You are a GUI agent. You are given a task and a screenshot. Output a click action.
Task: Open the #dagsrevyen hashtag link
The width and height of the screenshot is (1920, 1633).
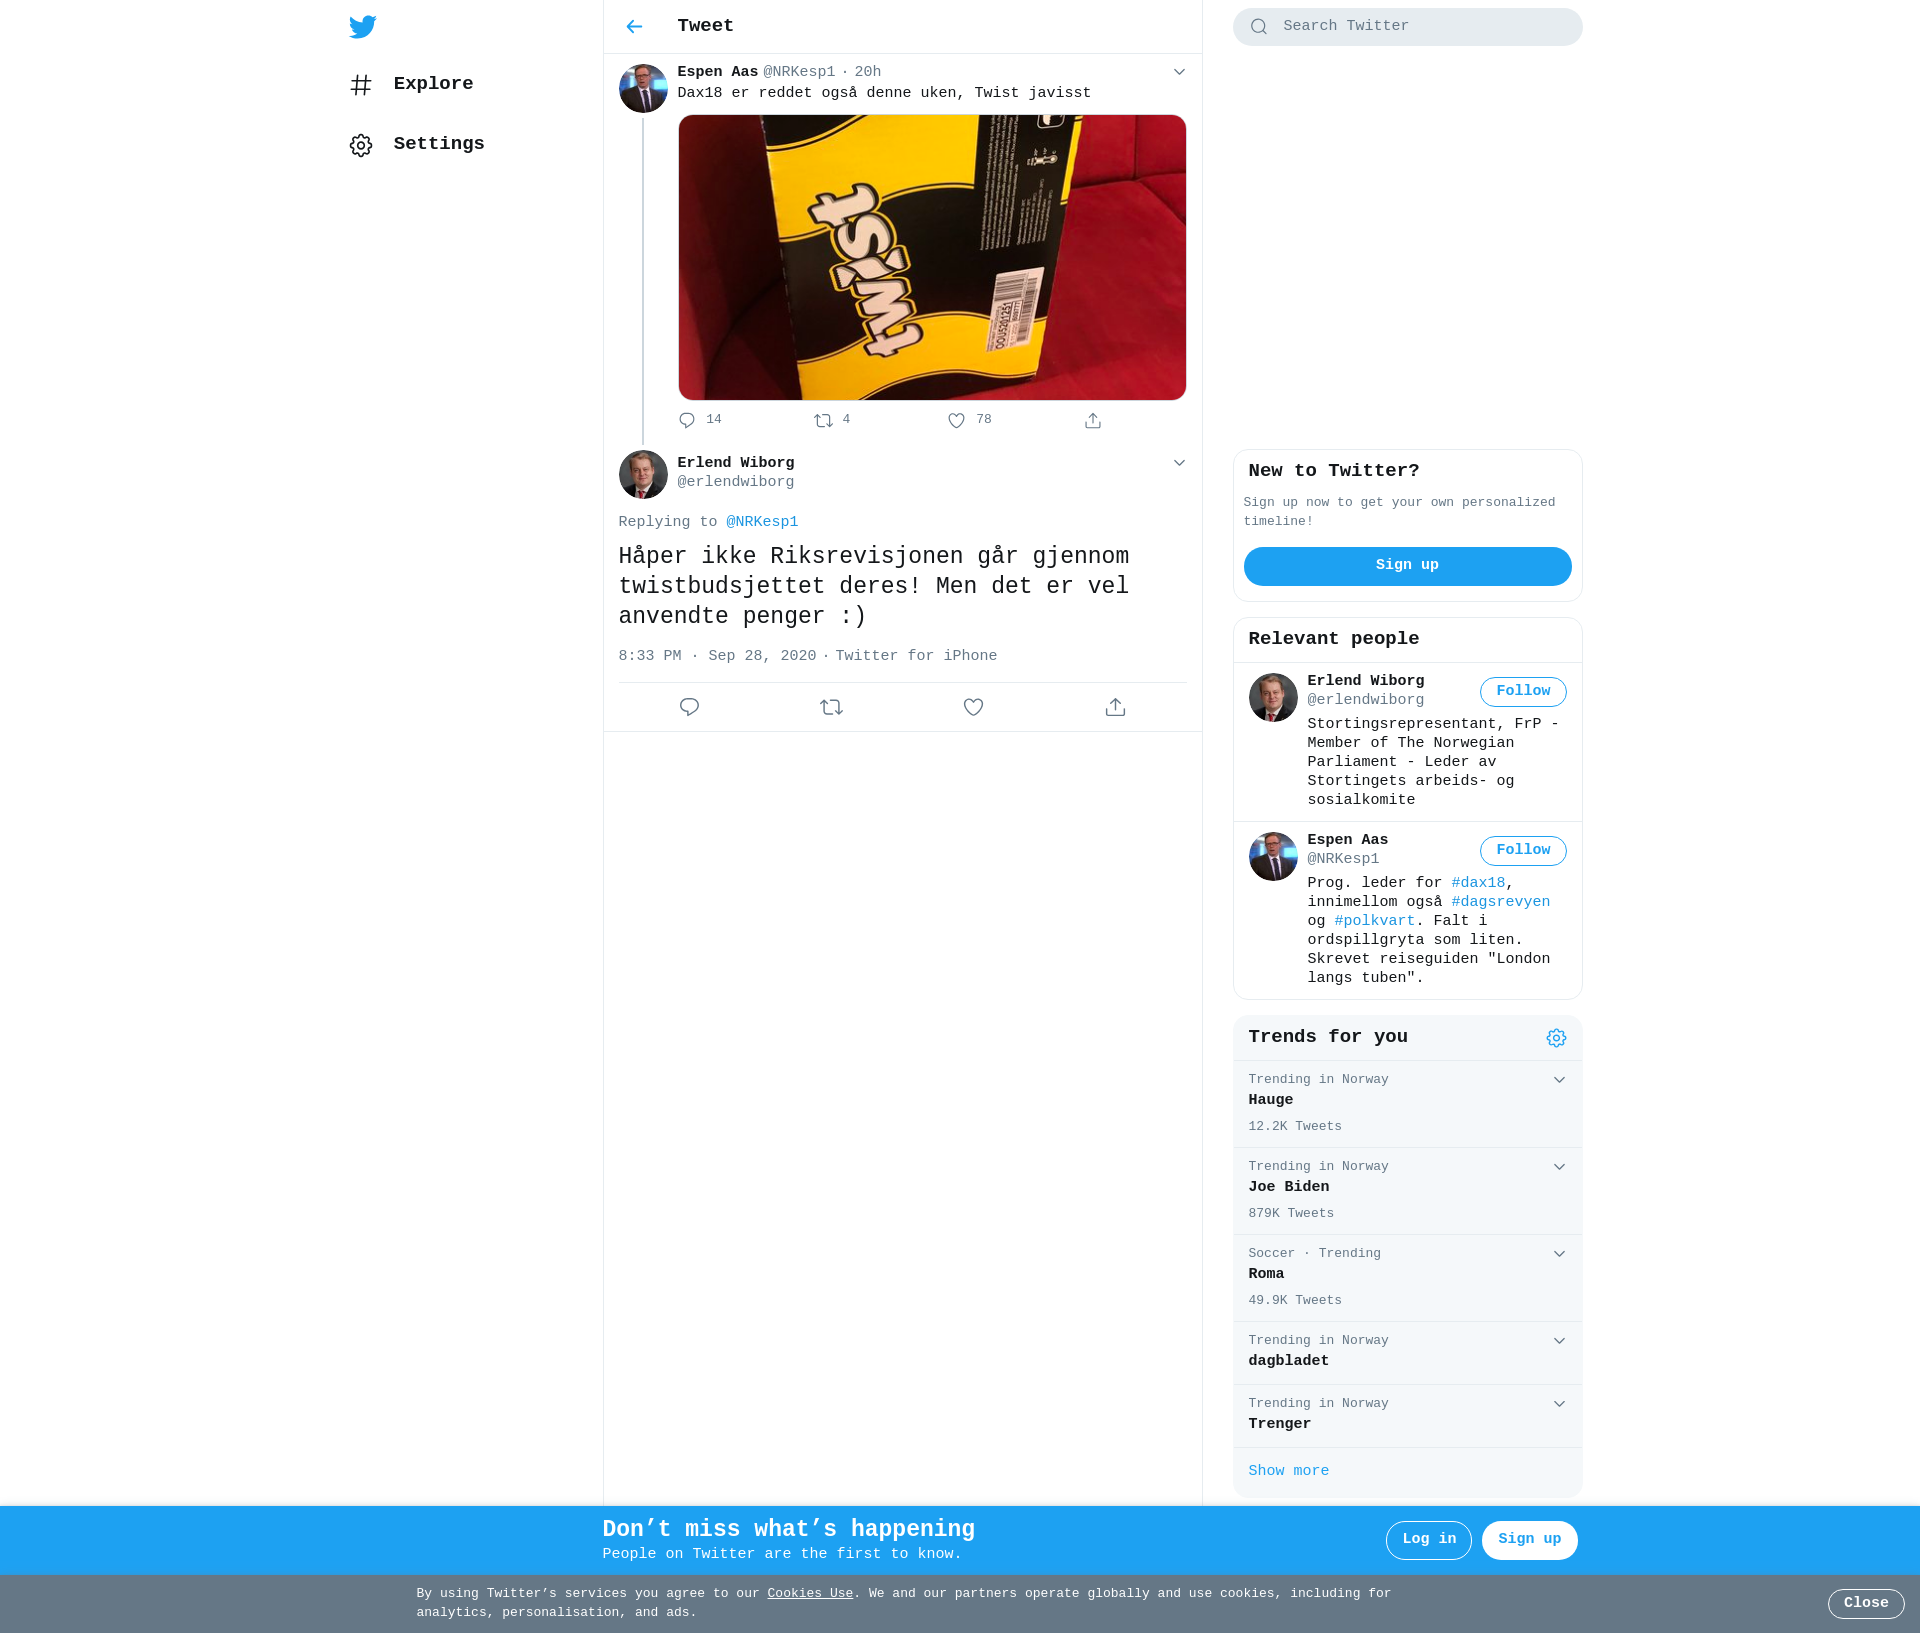pyautogui.click(x=1500, y=902)
